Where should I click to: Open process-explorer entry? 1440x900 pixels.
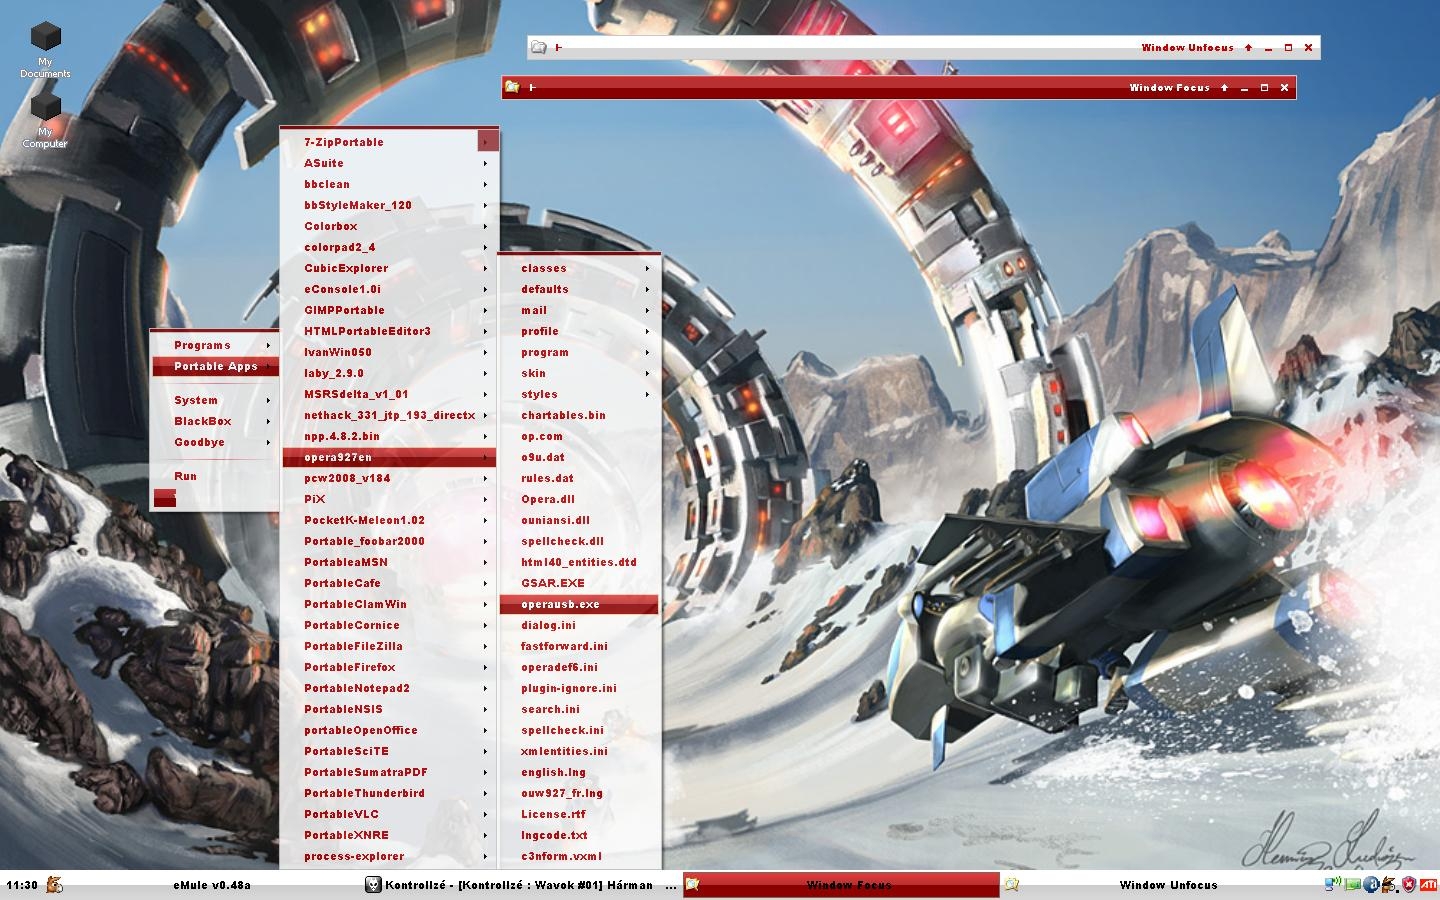click(x=389, y=857)
